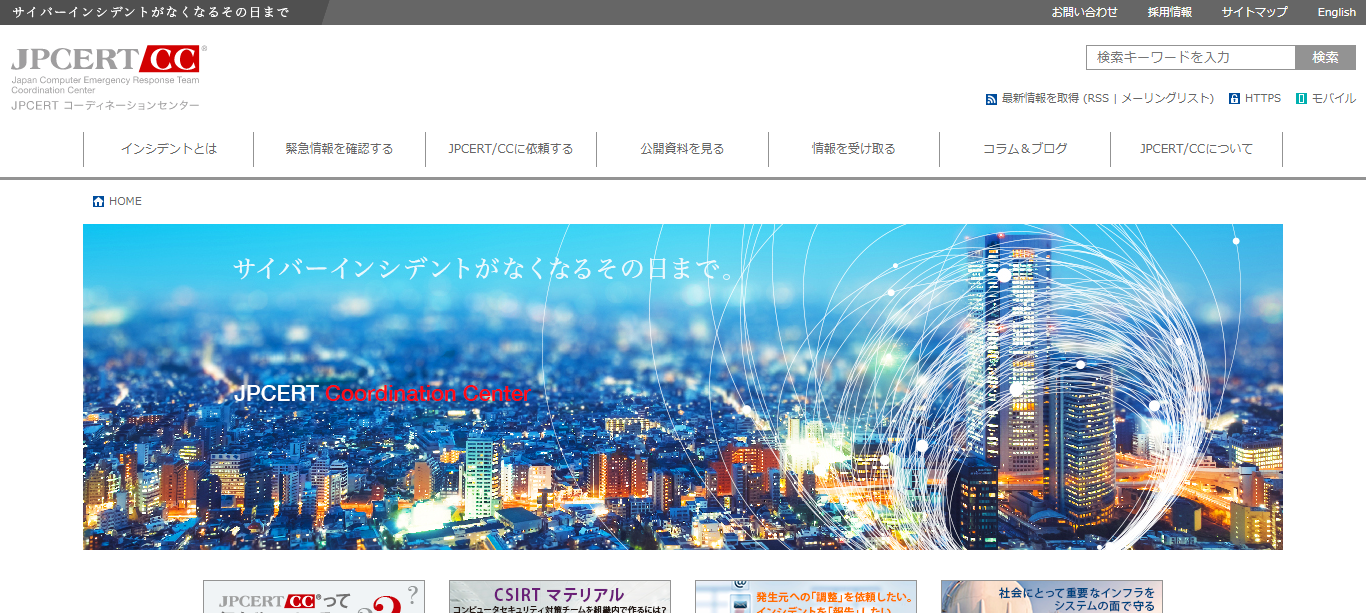This screenshot has width=1366, height=613.
Task: Open the 社会にとって重要なインフラ banner
Action: 1052,597
